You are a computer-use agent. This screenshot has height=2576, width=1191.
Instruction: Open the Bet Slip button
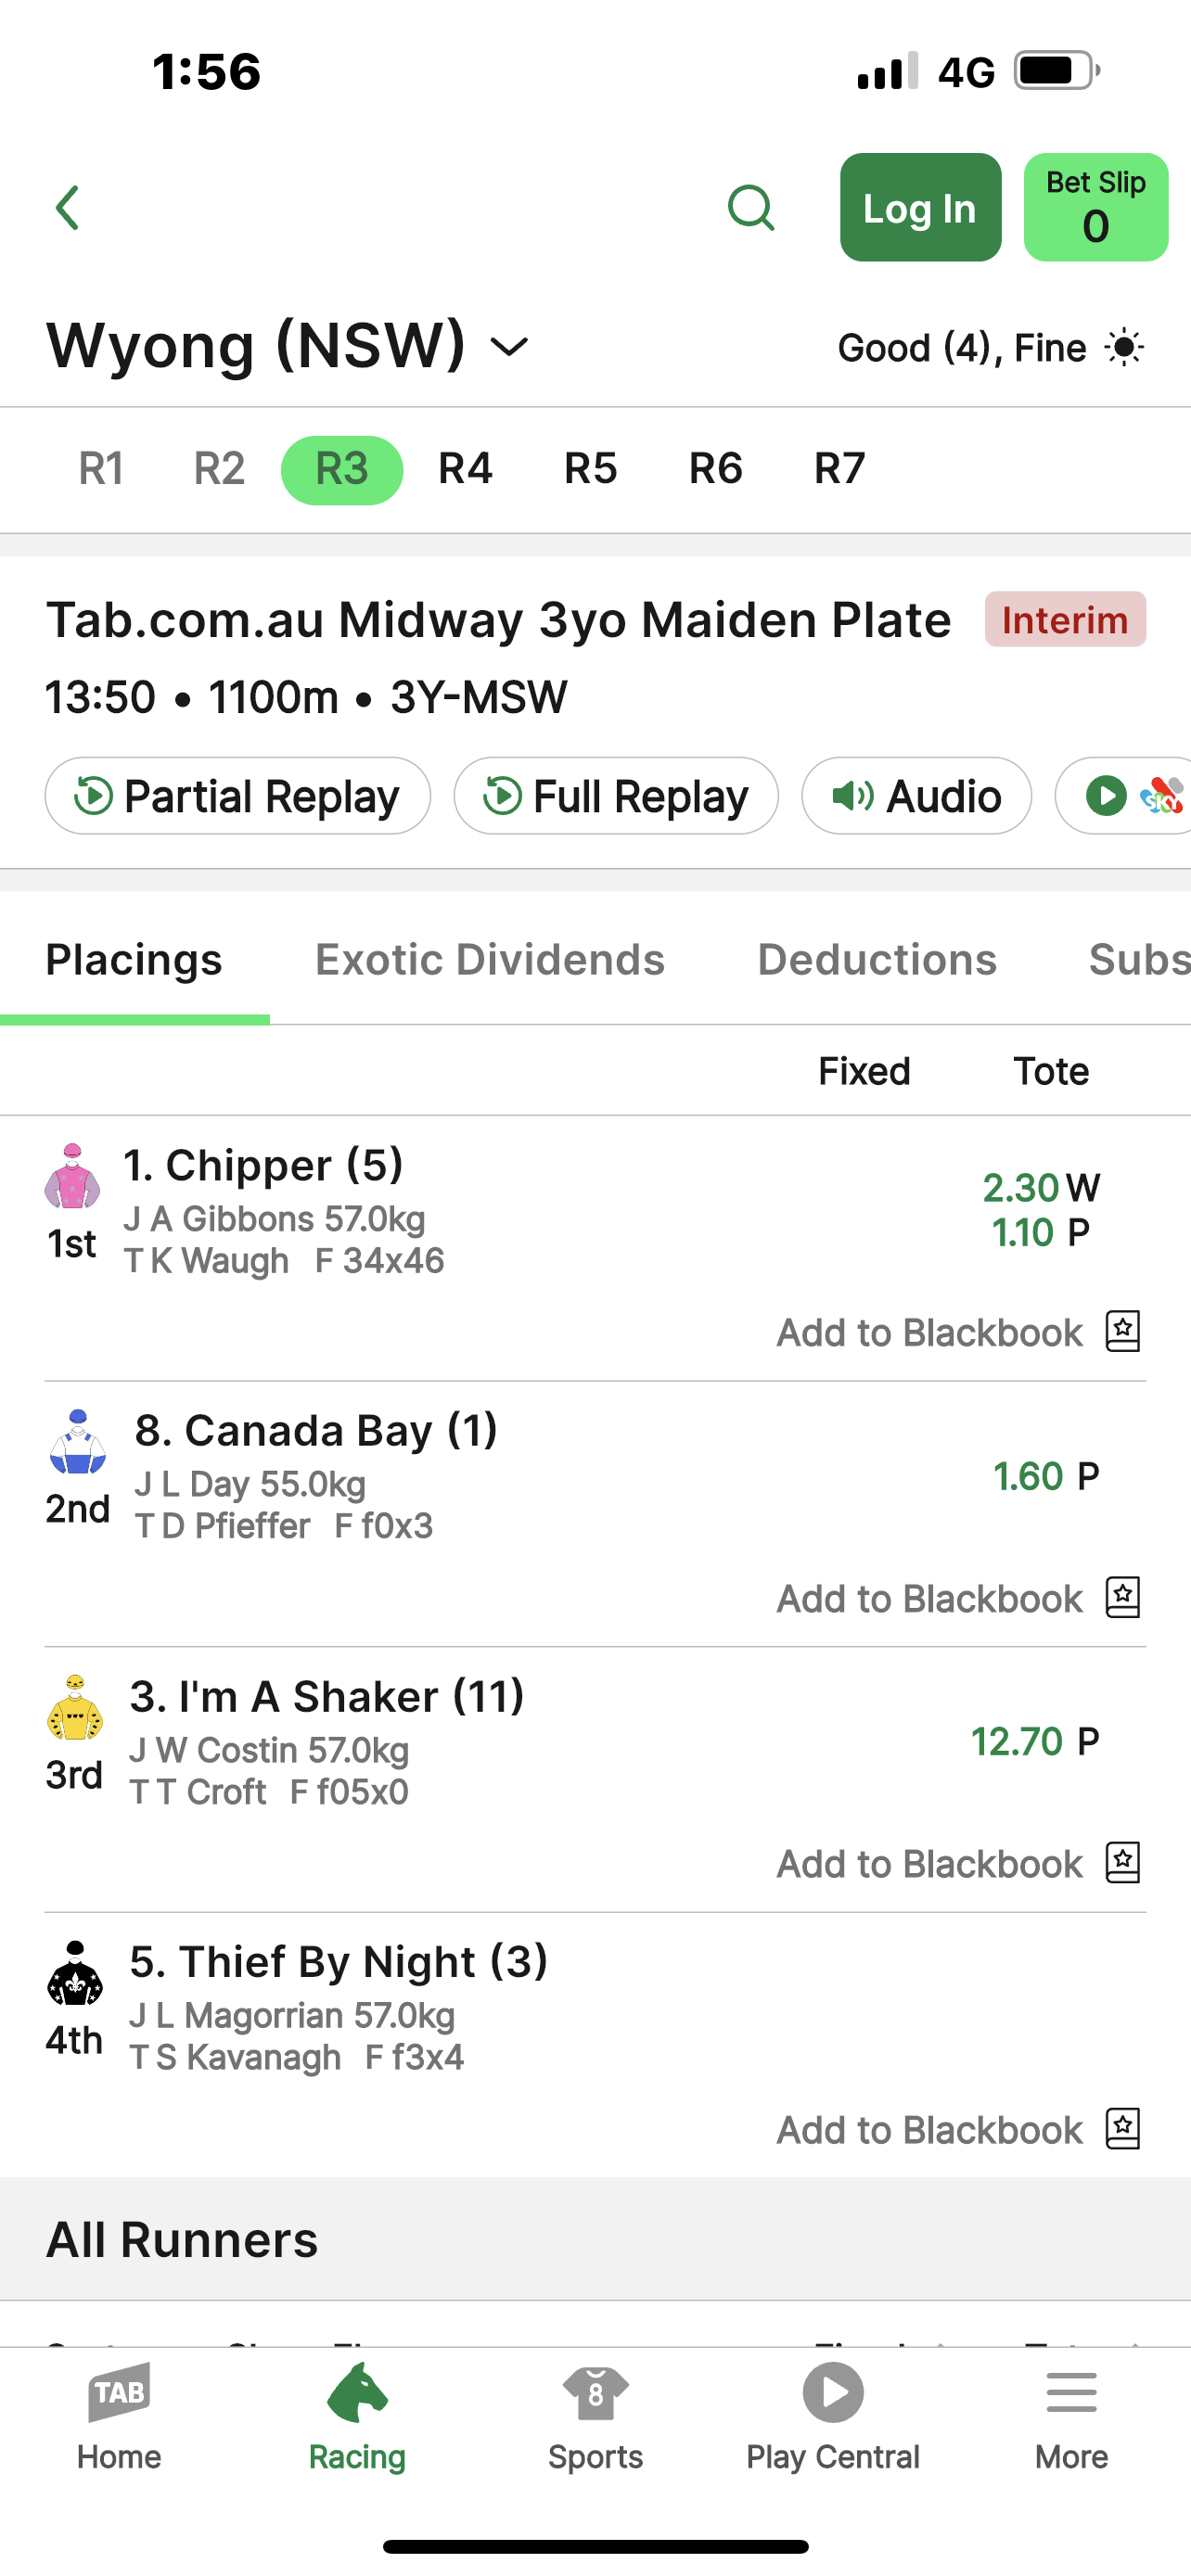[x=1096, y=208]
